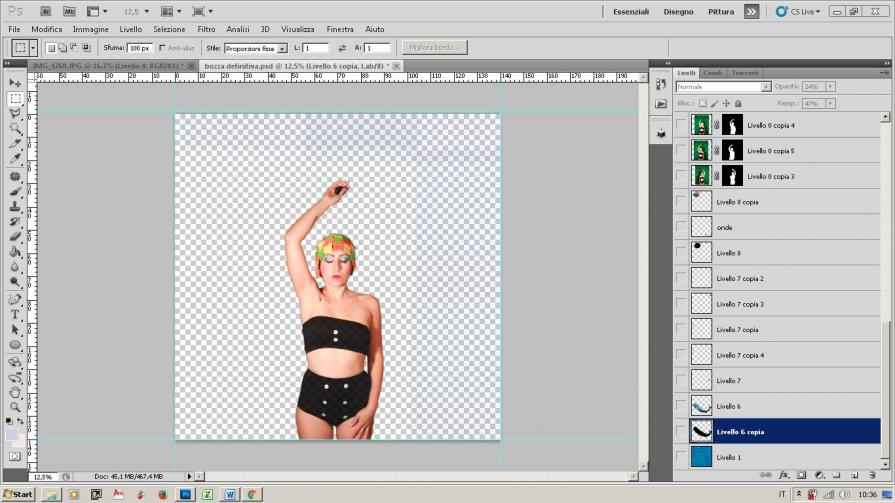Show the onde layer
Viewport: 895px width, 503px height.
click(681, 227)
